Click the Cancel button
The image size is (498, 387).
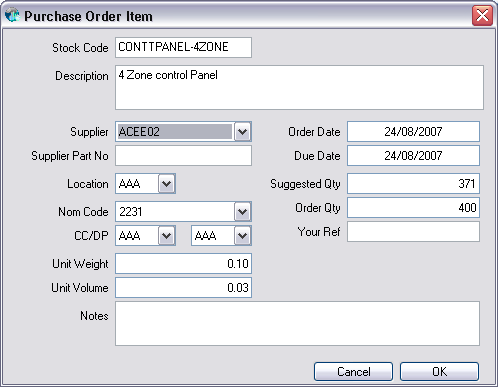(353, 371)
